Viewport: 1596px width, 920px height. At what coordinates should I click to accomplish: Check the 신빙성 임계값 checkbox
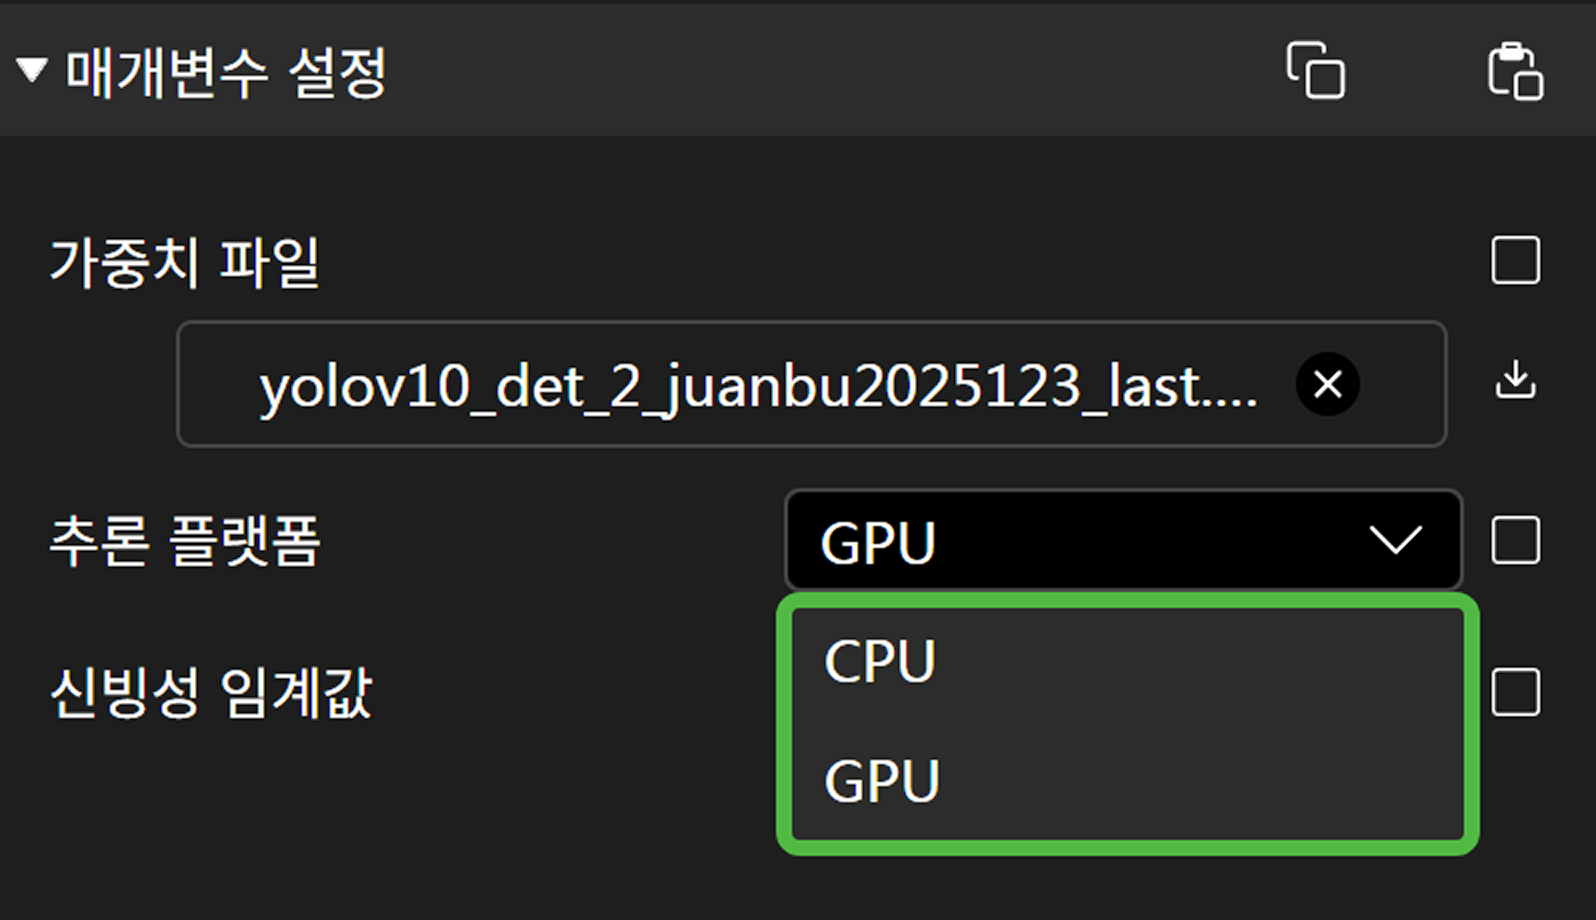coord(1515,692)
